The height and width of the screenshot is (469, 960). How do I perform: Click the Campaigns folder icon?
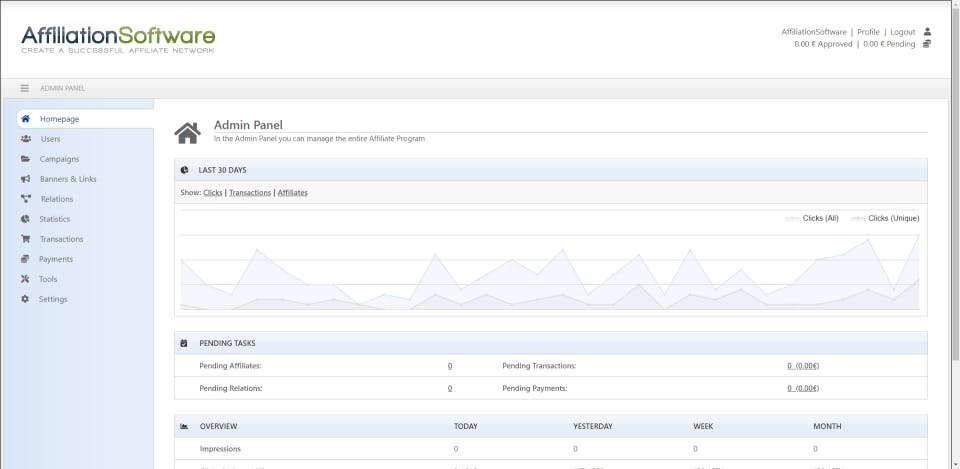click(25, 159)
